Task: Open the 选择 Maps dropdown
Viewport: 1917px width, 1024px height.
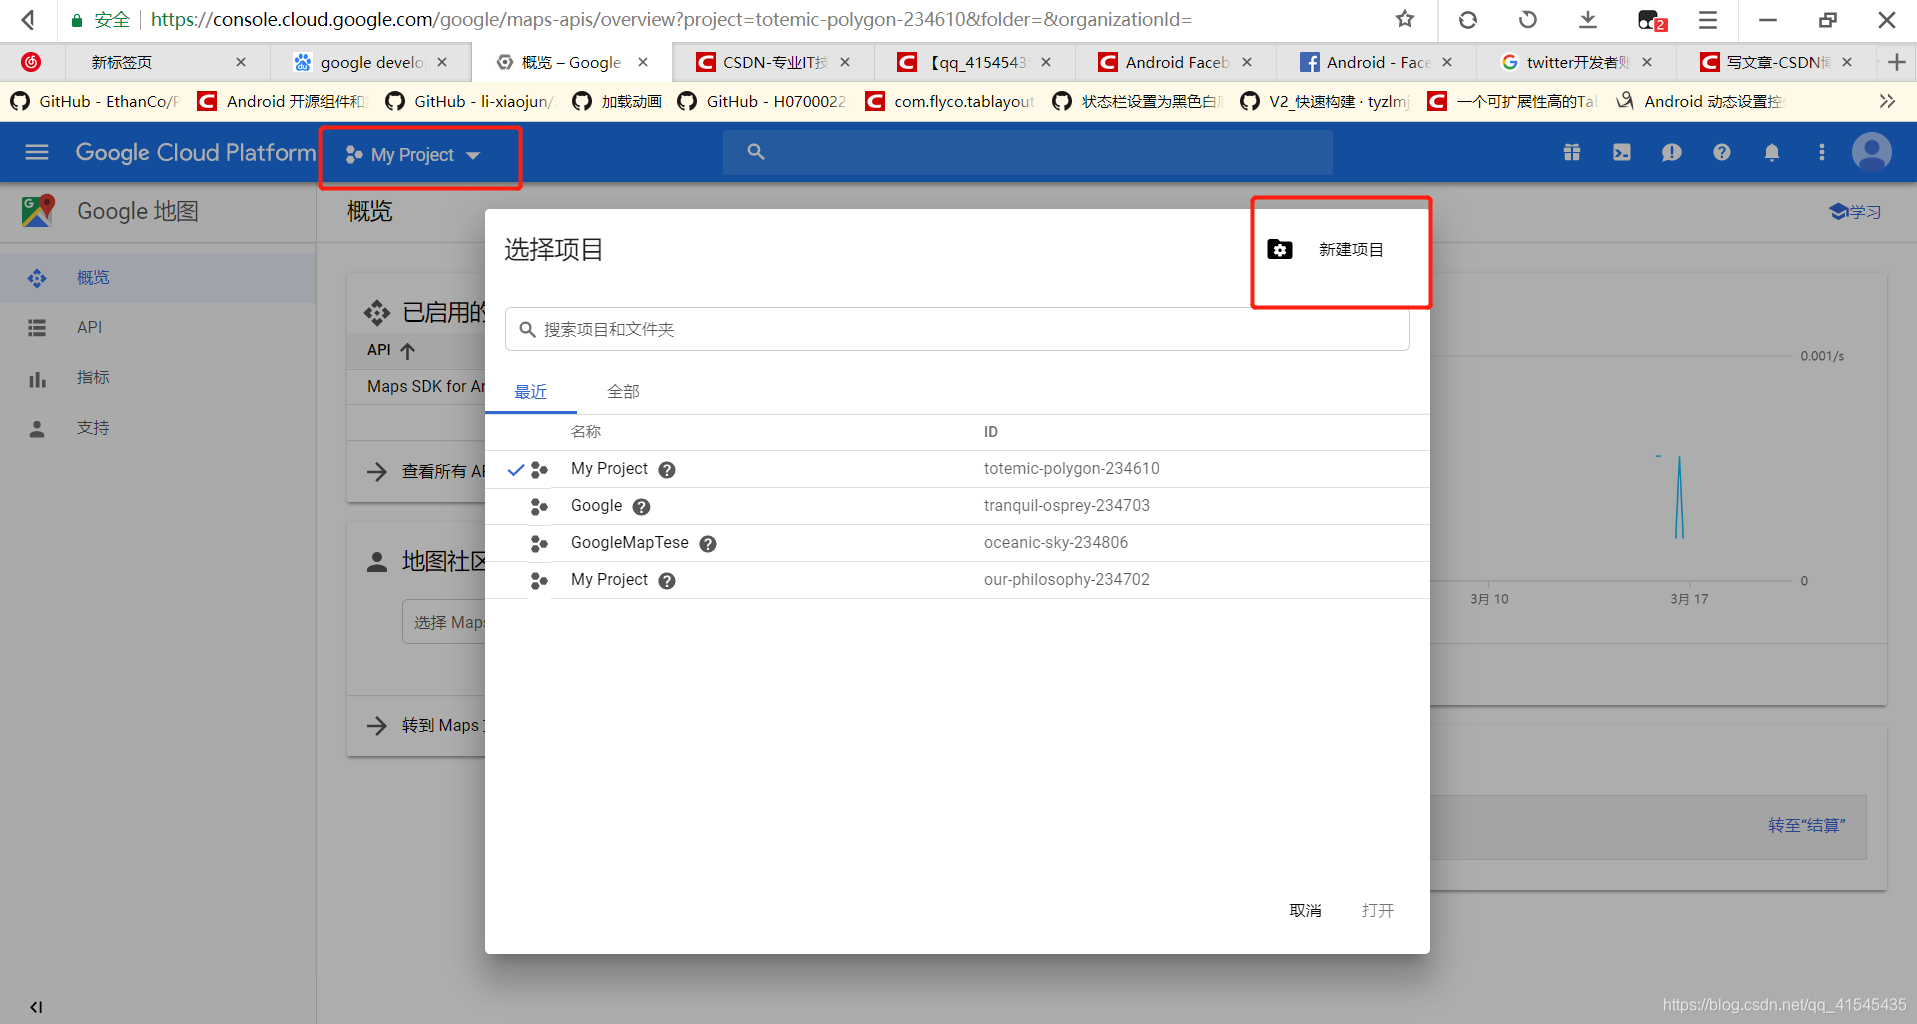Action: pos(445,622)
